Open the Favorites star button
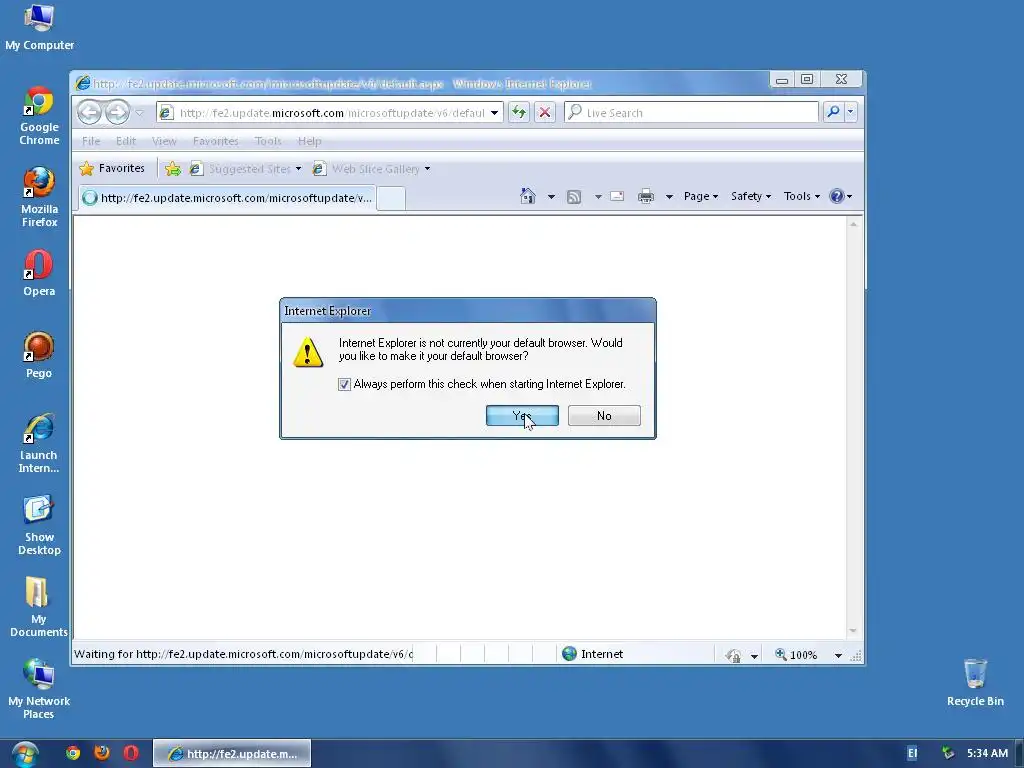Image resolution: width=1024 pixels, height=768 pixels. (112, 168)
